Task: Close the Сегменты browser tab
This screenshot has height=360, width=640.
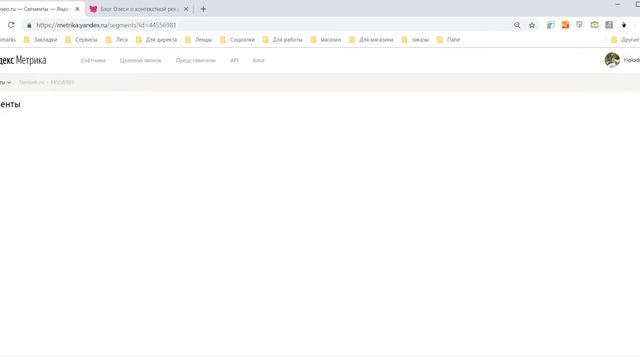Action: 77,9
